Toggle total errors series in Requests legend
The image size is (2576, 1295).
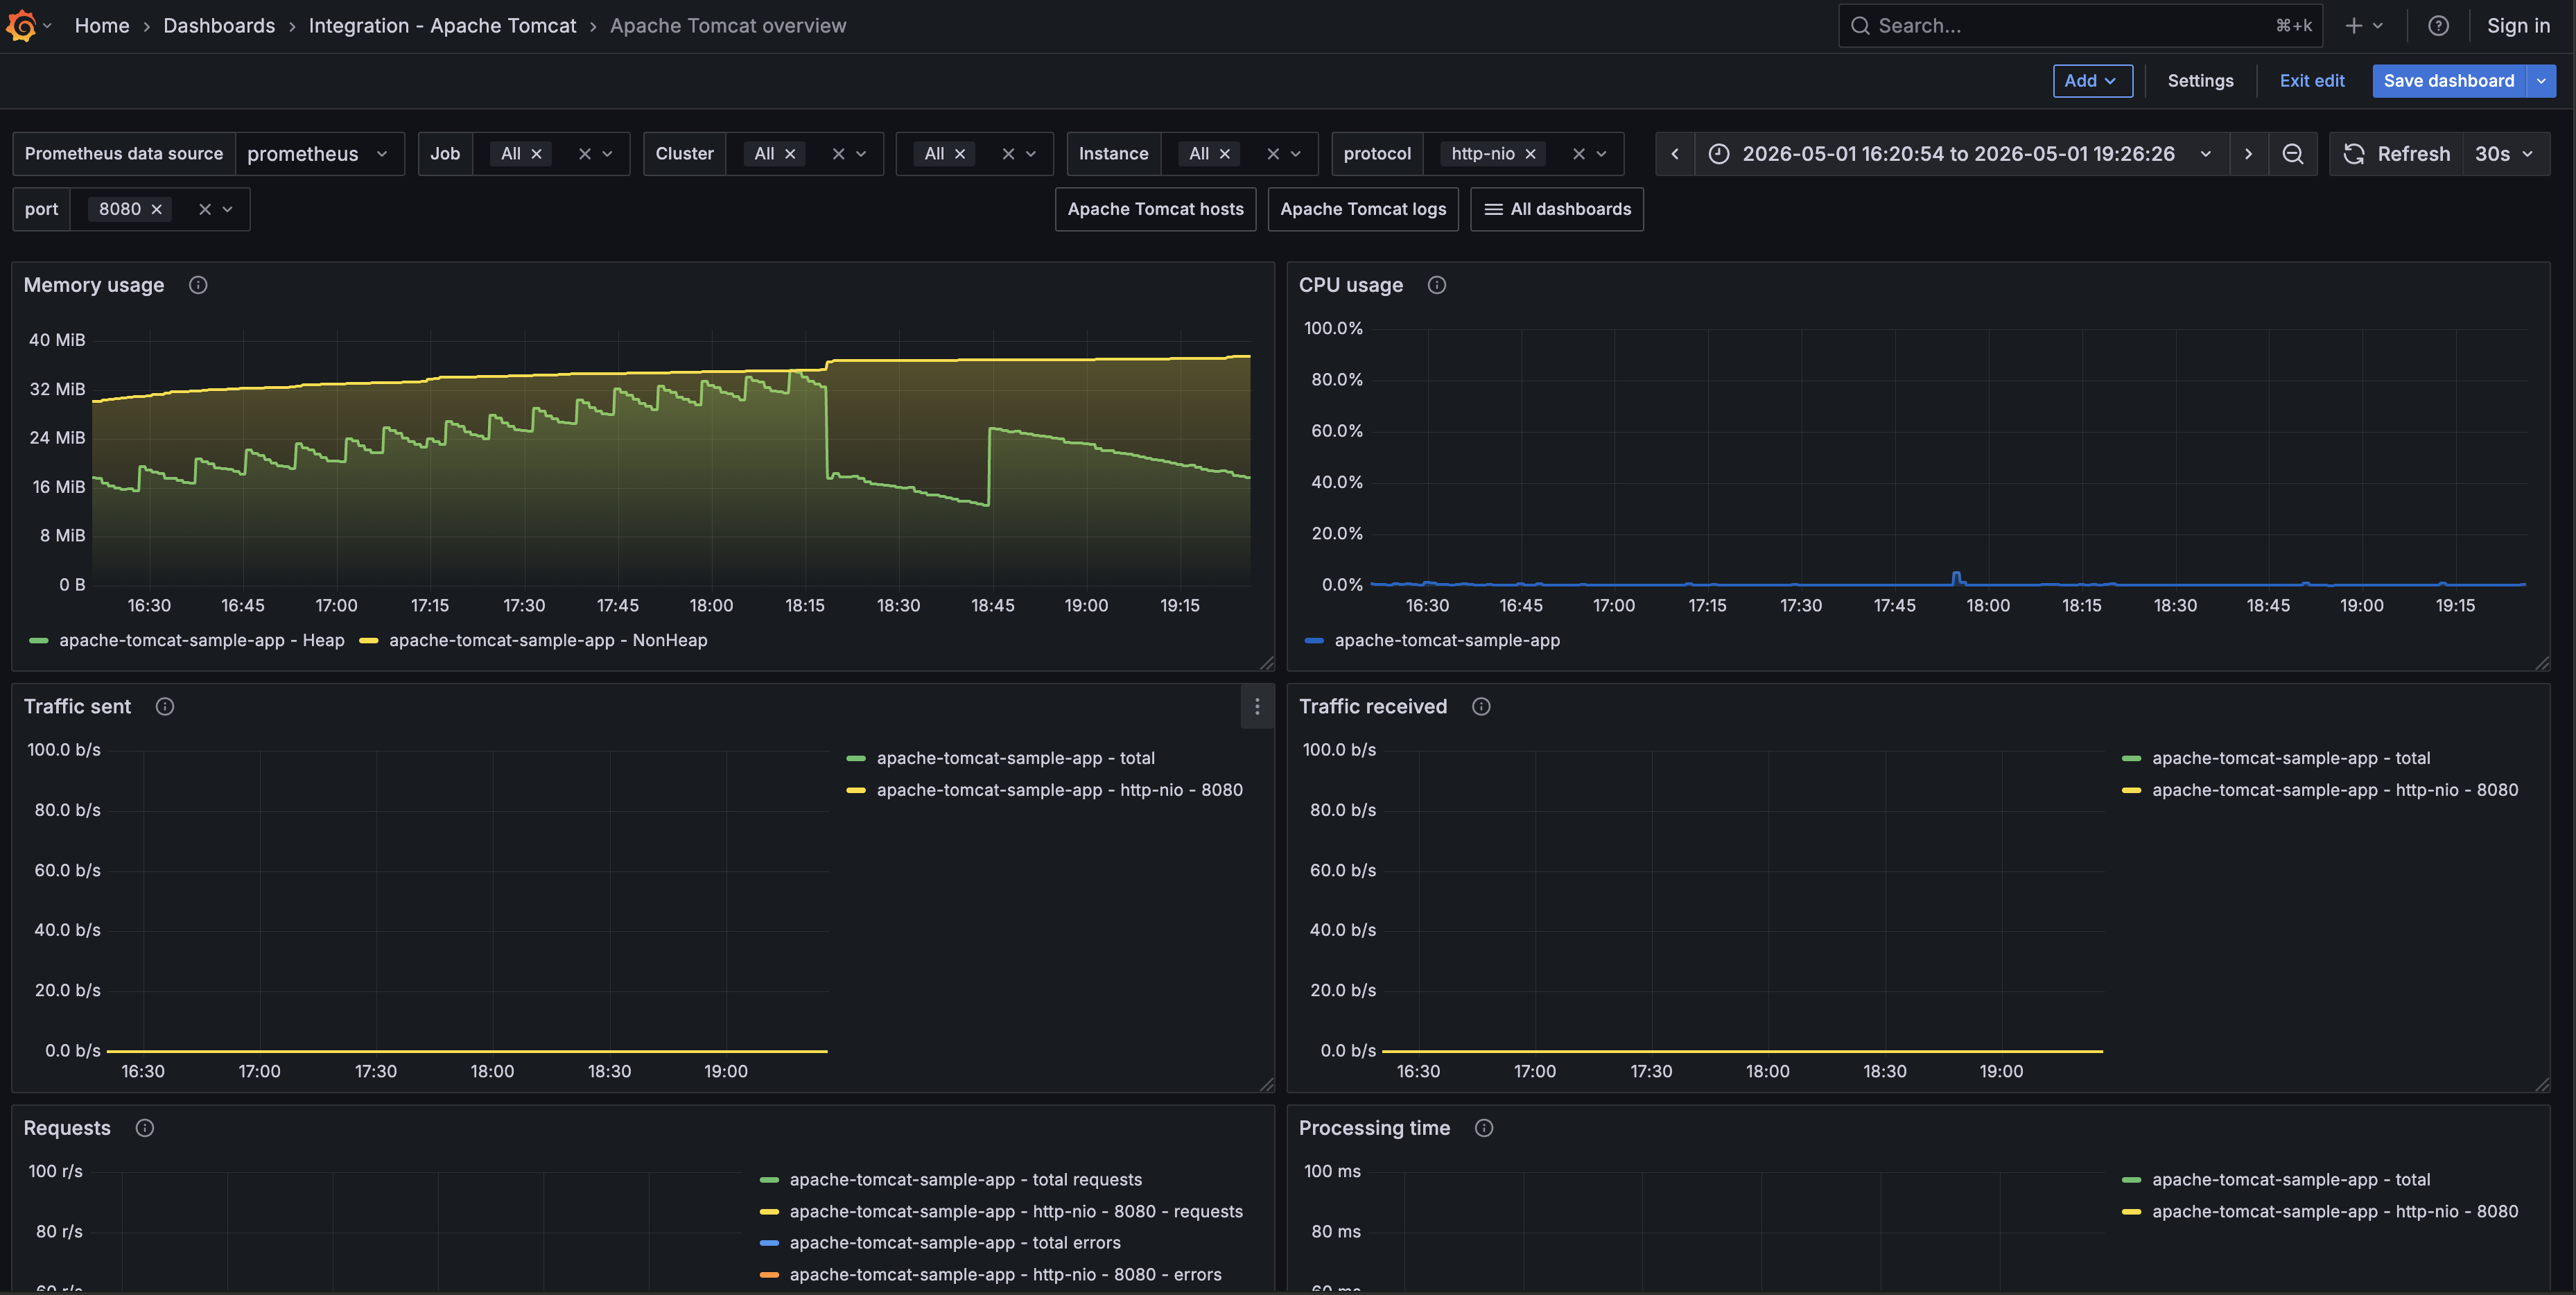955,1243
